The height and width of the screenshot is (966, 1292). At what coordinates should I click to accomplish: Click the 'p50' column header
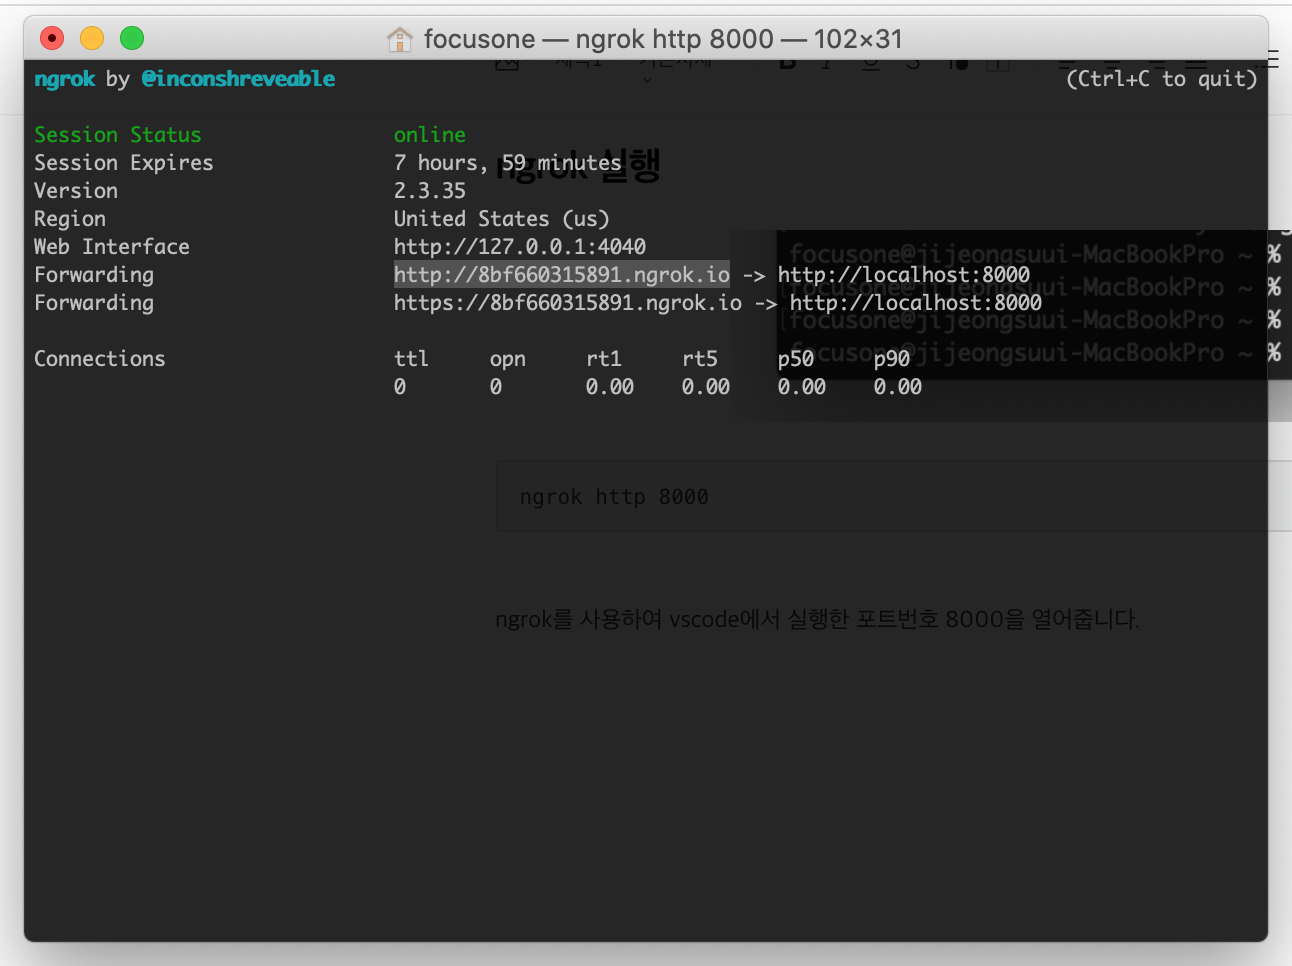[796, 359]
